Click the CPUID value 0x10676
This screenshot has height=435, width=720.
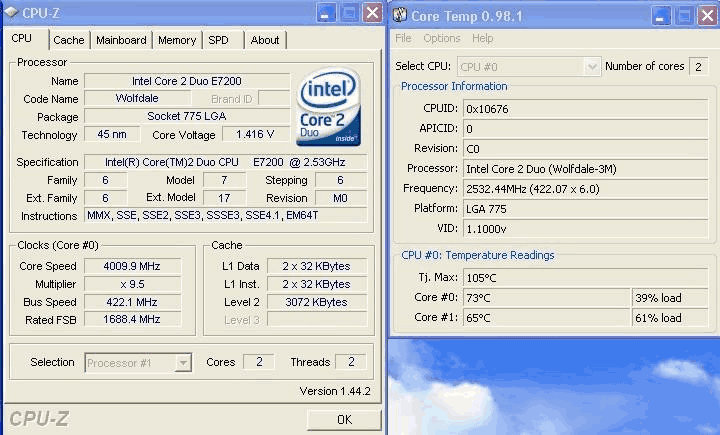(x=585, y=109)
